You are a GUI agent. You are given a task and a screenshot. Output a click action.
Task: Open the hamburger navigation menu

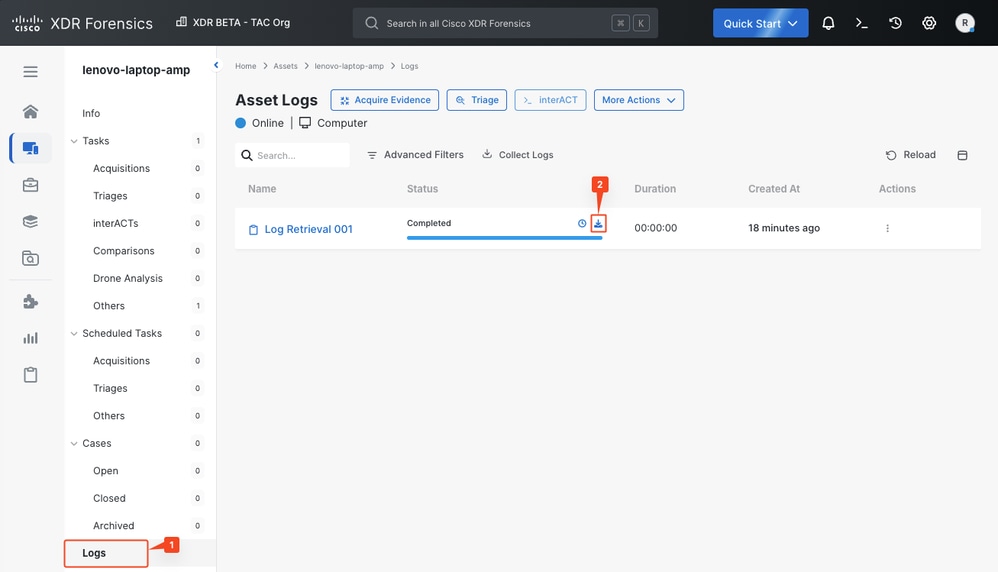tap(30, 72)
